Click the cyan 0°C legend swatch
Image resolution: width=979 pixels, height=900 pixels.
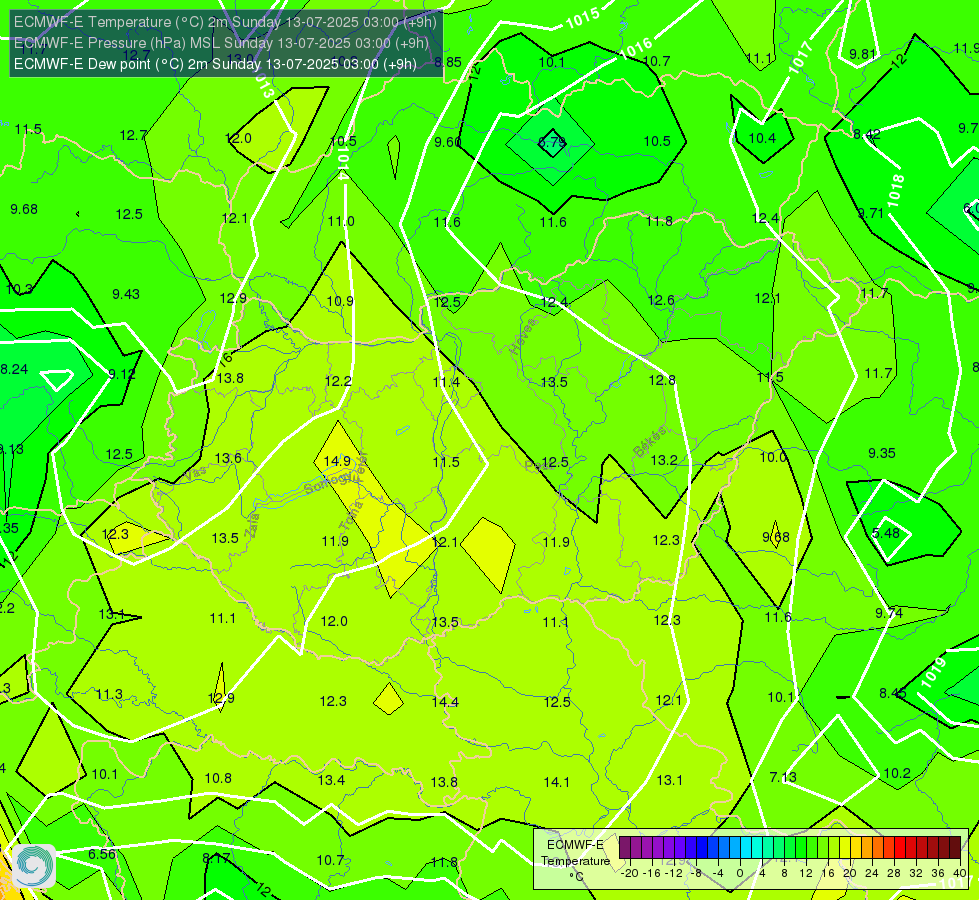(745, 848)
